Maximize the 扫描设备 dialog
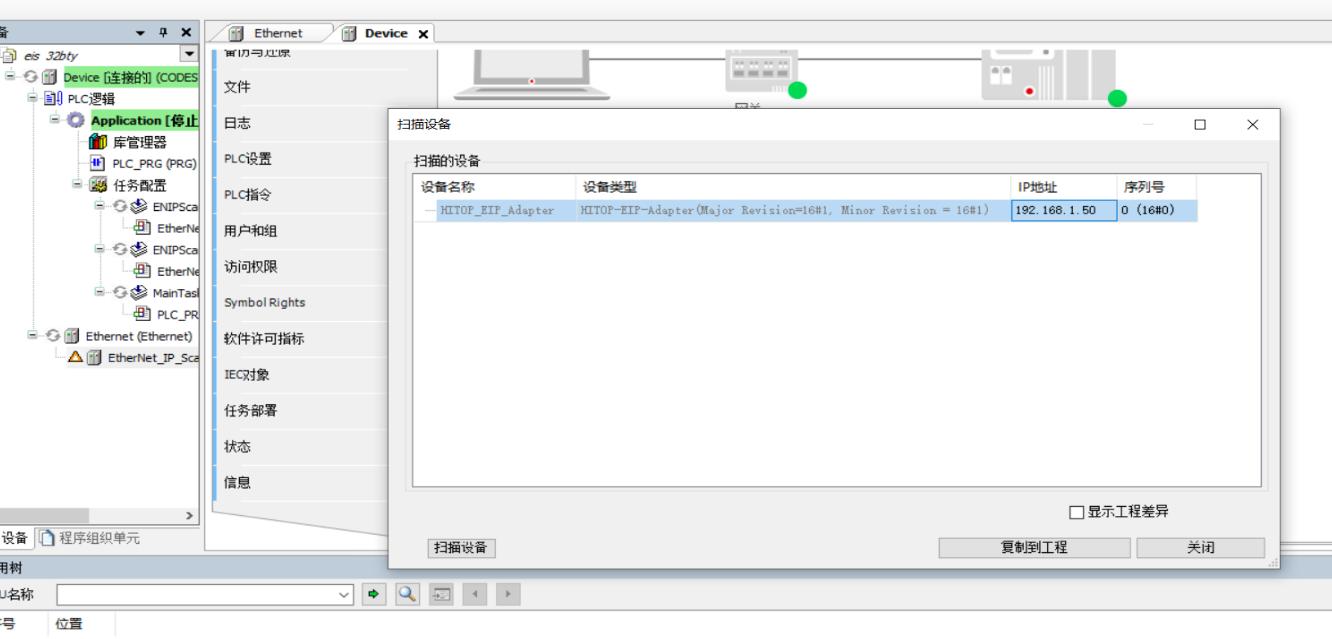This screenshot has width=1332, height=639. coord(1200,125)
